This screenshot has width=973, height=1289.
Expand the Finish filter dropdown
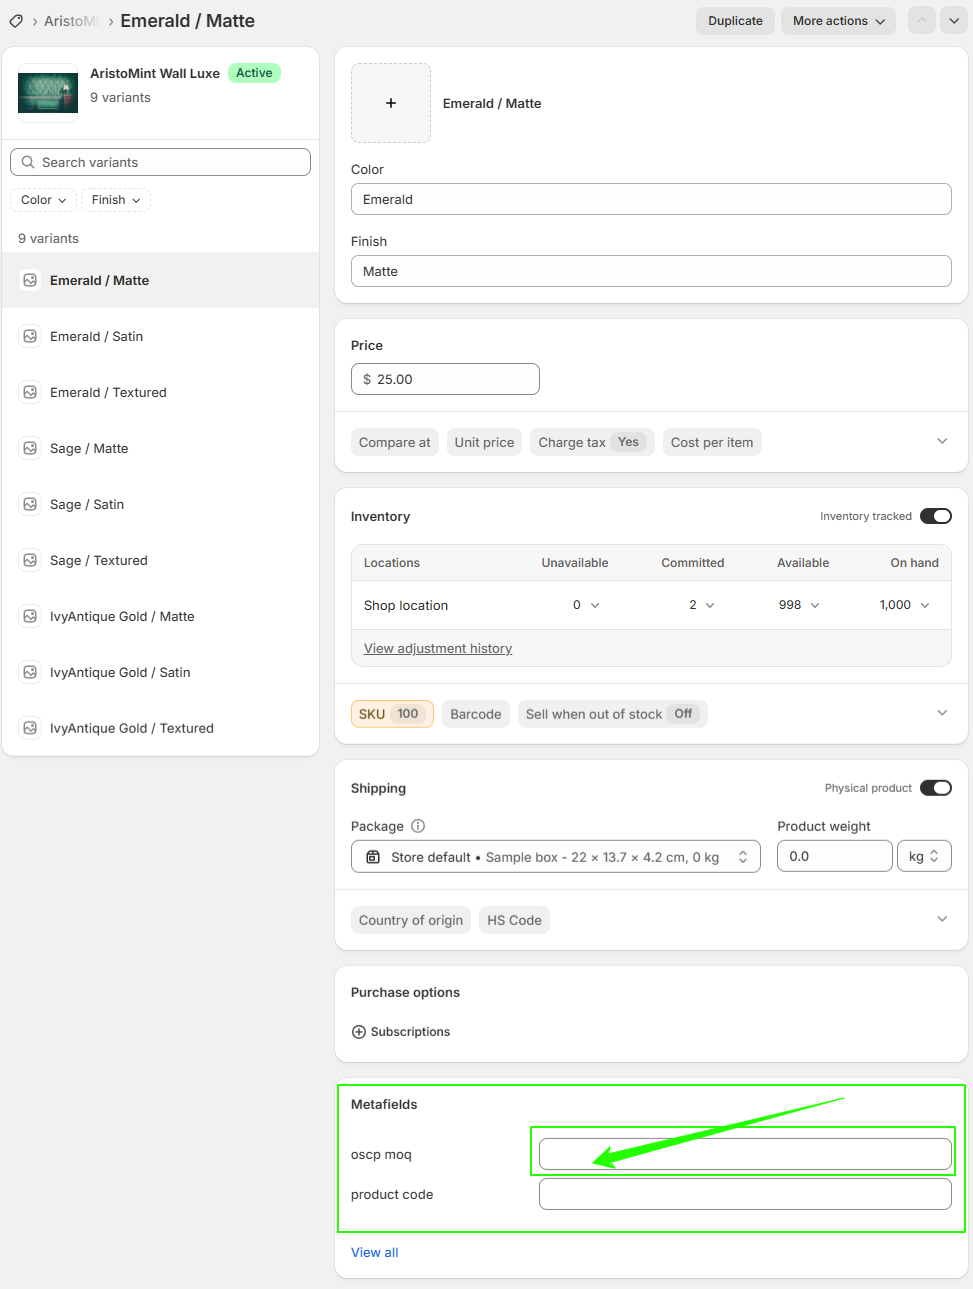pos(115,200)
